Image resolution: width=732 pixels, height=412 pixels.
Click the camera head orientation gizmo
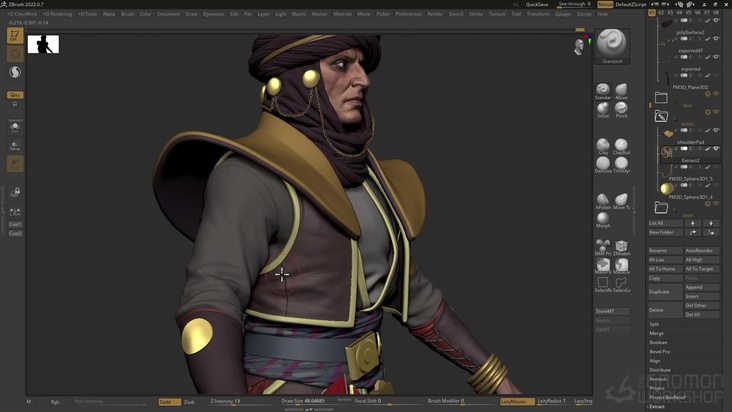click(579, 46)
